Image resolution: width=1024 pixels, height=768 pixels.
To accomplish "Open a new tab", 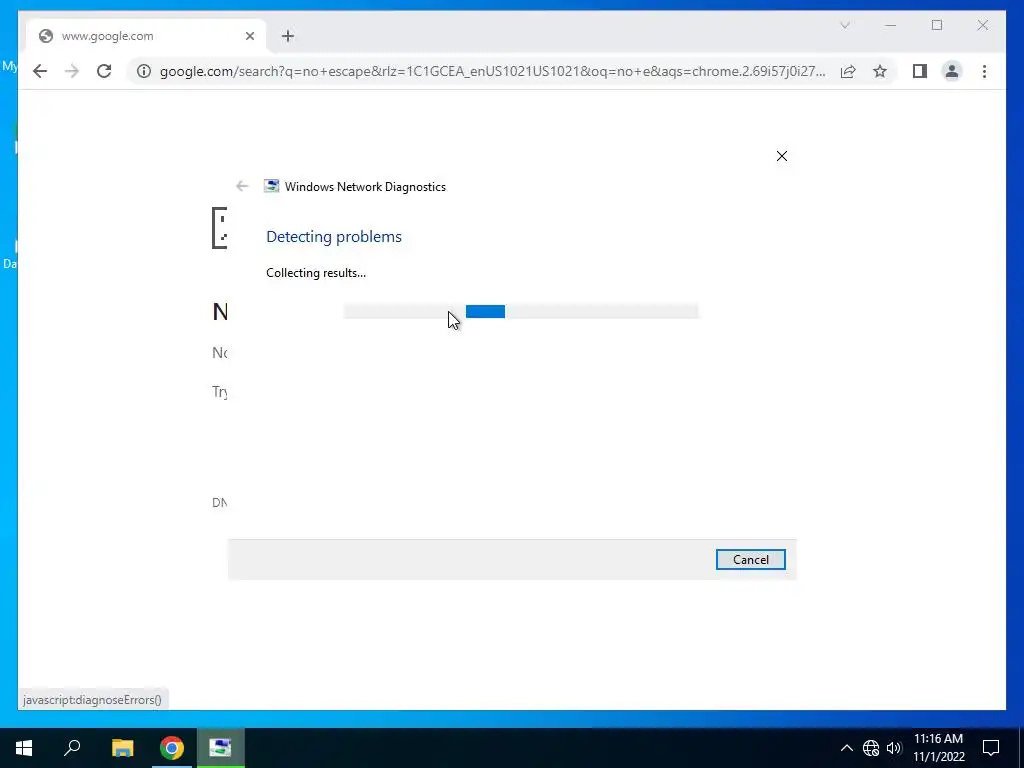I will click(288, 36).
